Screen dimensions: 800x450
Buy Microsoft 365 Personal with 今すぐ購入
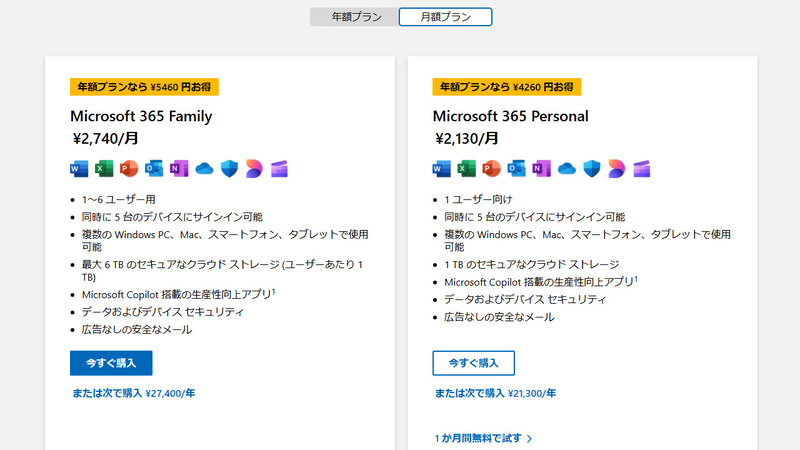473,363
